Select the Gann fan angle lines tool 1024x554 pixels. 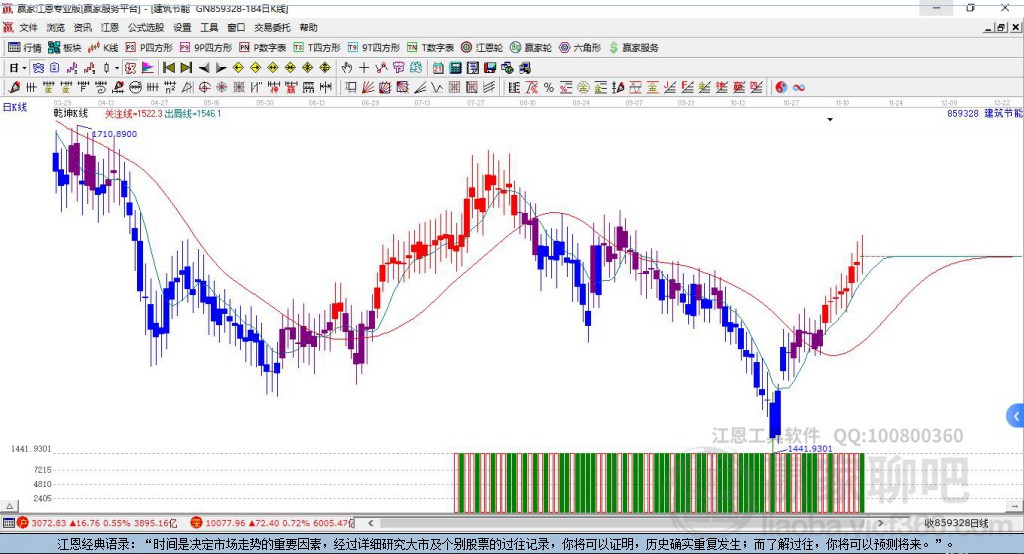tap(368, 87)
